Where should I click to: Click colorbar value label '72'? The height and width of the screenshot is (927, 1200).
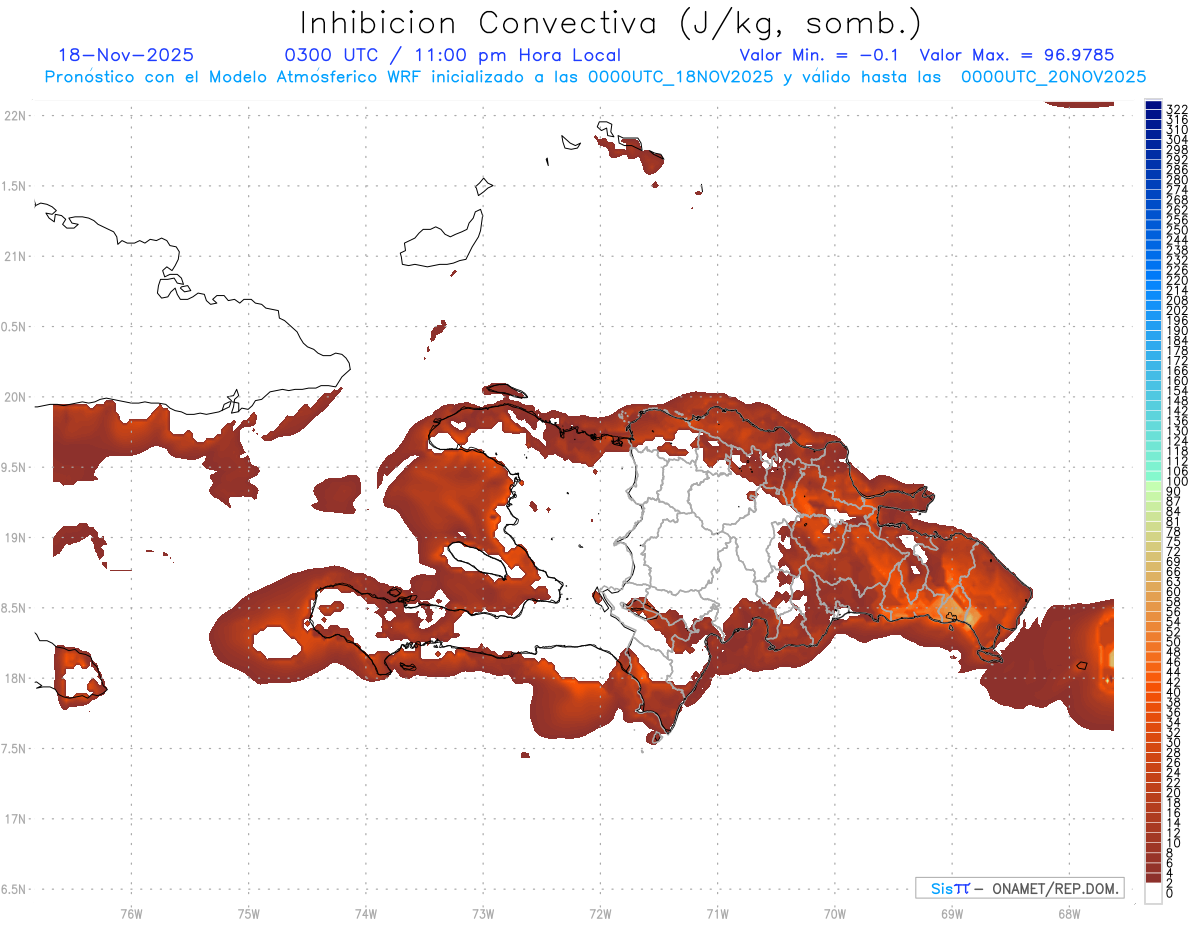pyautogui.click(x=1173, y=552)
